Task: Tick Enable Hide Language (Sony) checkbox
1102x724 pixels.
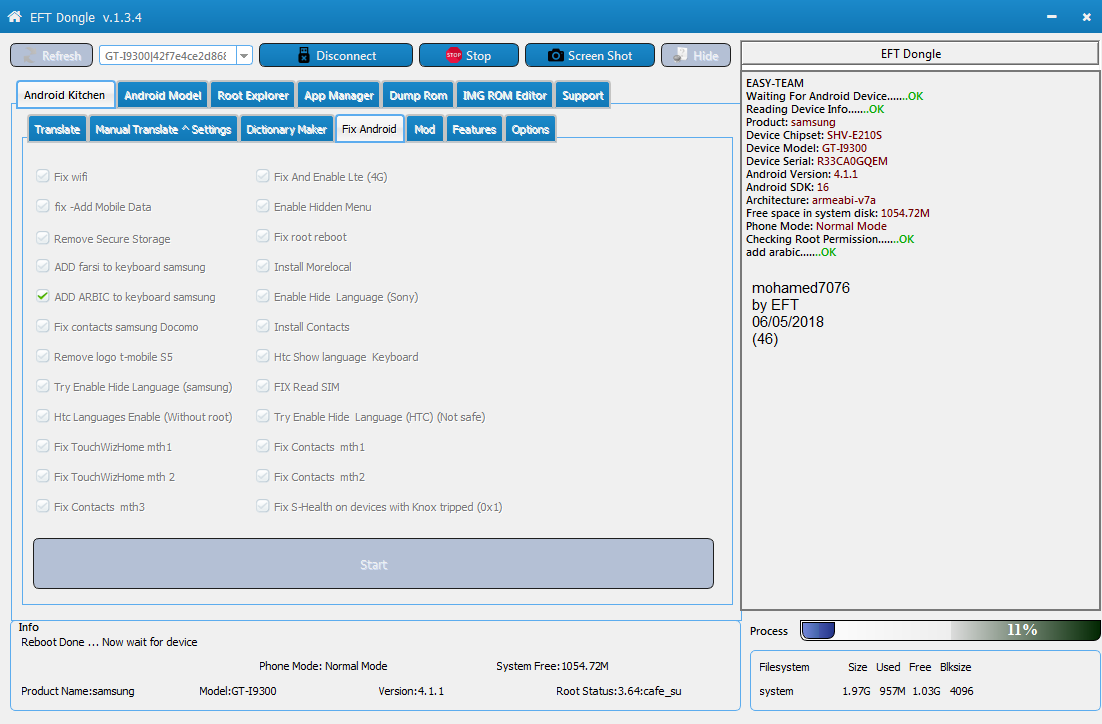Action: click(x=263, y=296)
